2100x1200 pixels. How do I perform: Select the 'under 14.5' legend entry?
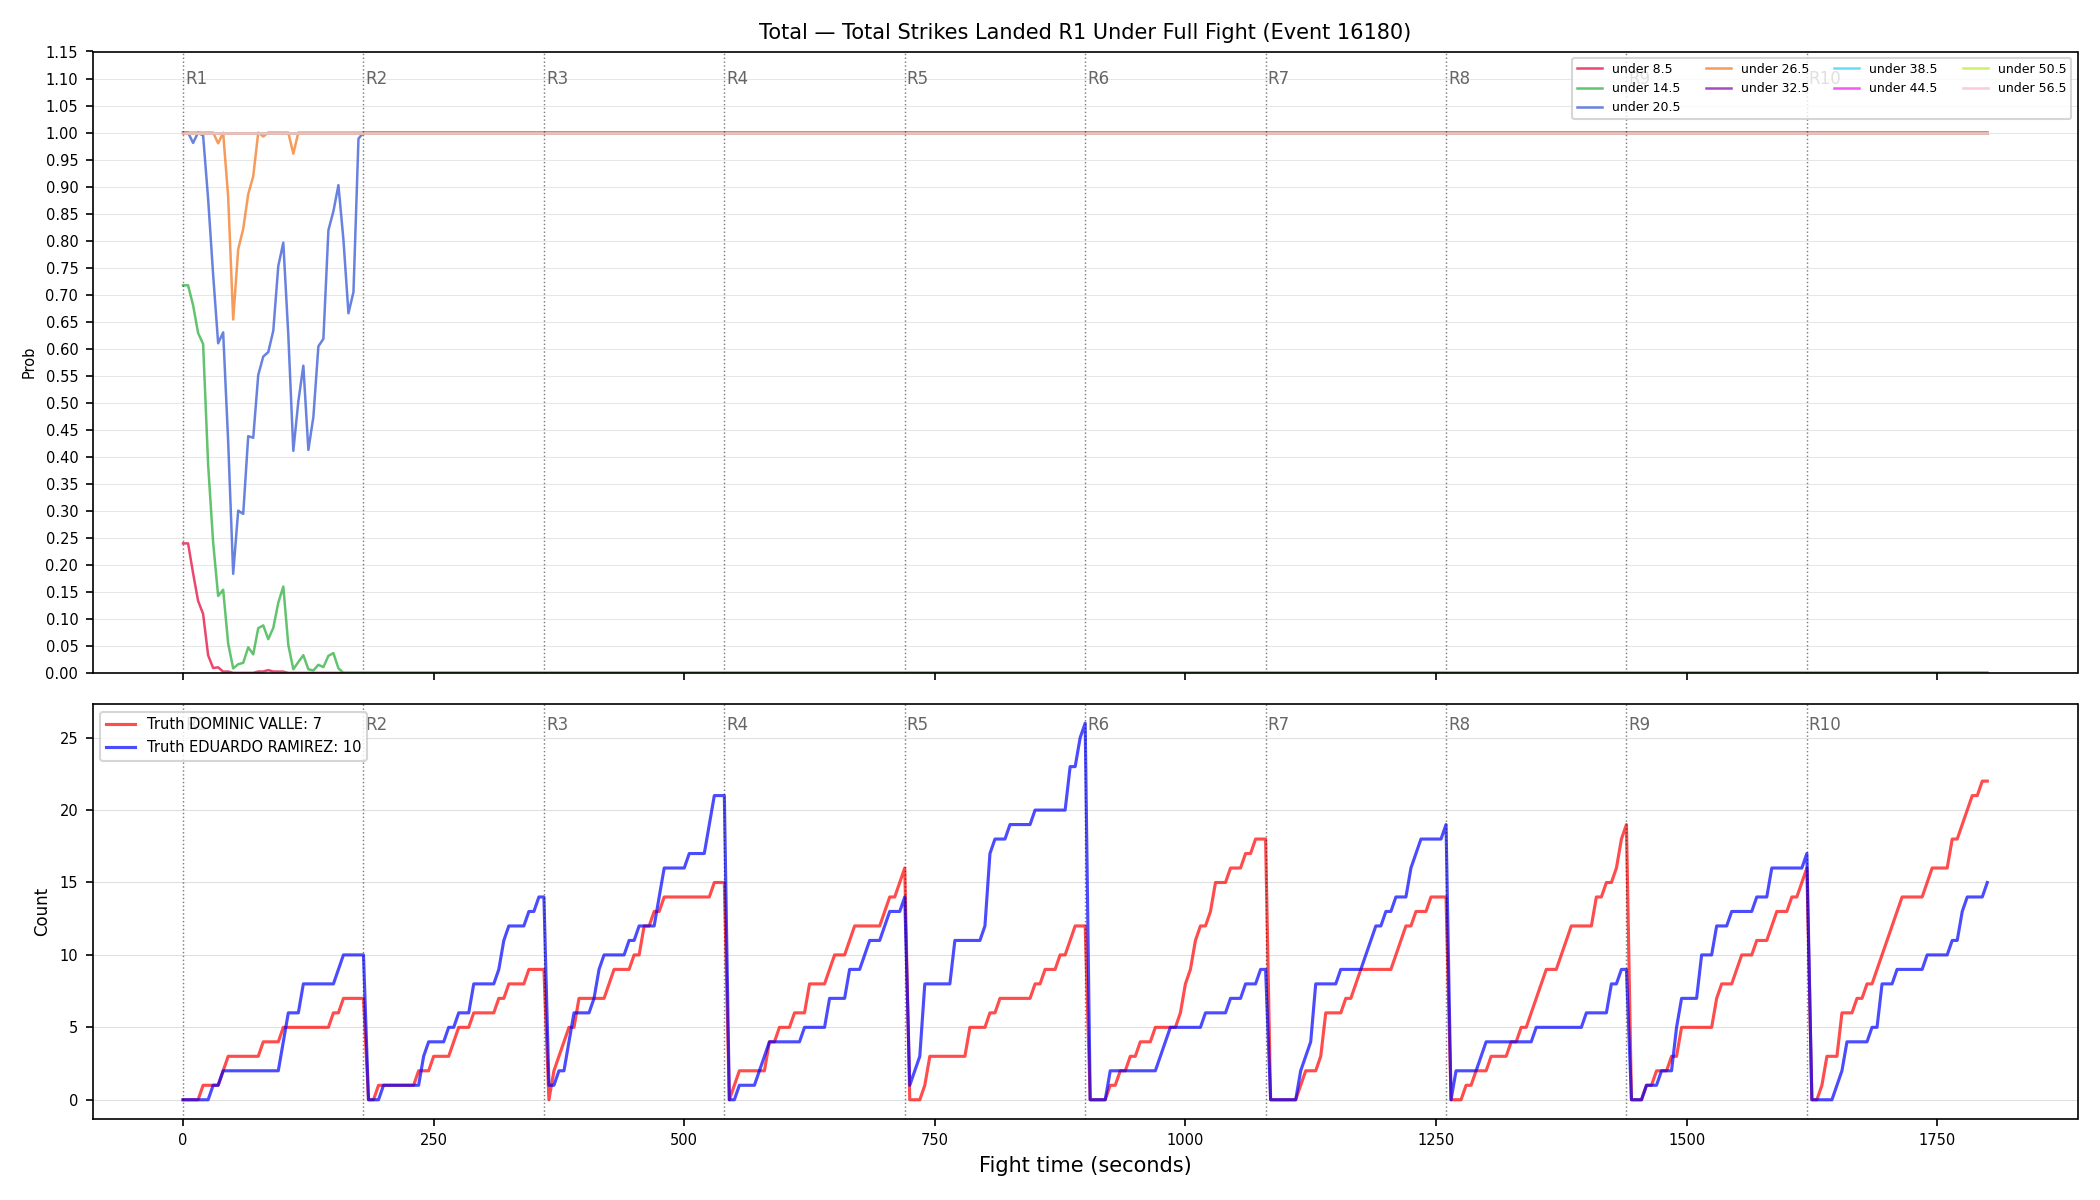[x=1629, y=88]
